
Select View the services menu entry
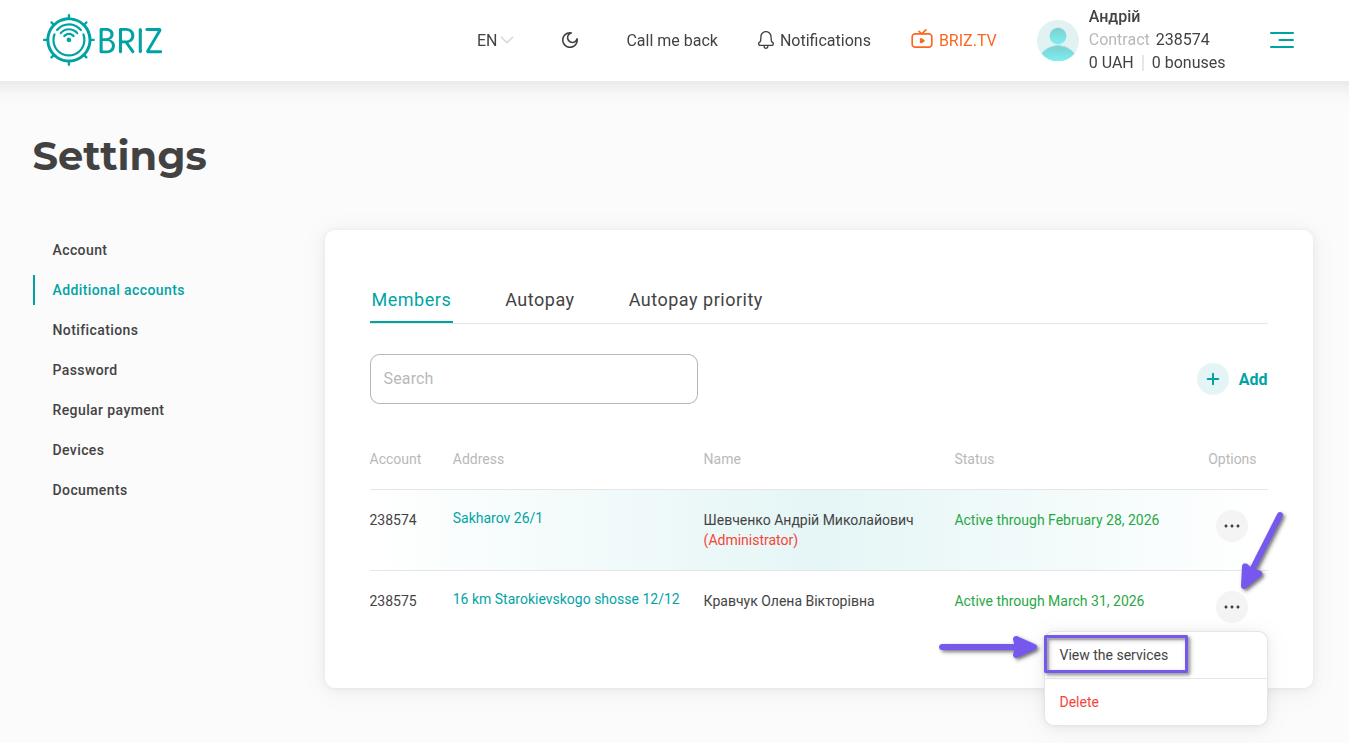pyautogui.click(x=1114, y=655)
